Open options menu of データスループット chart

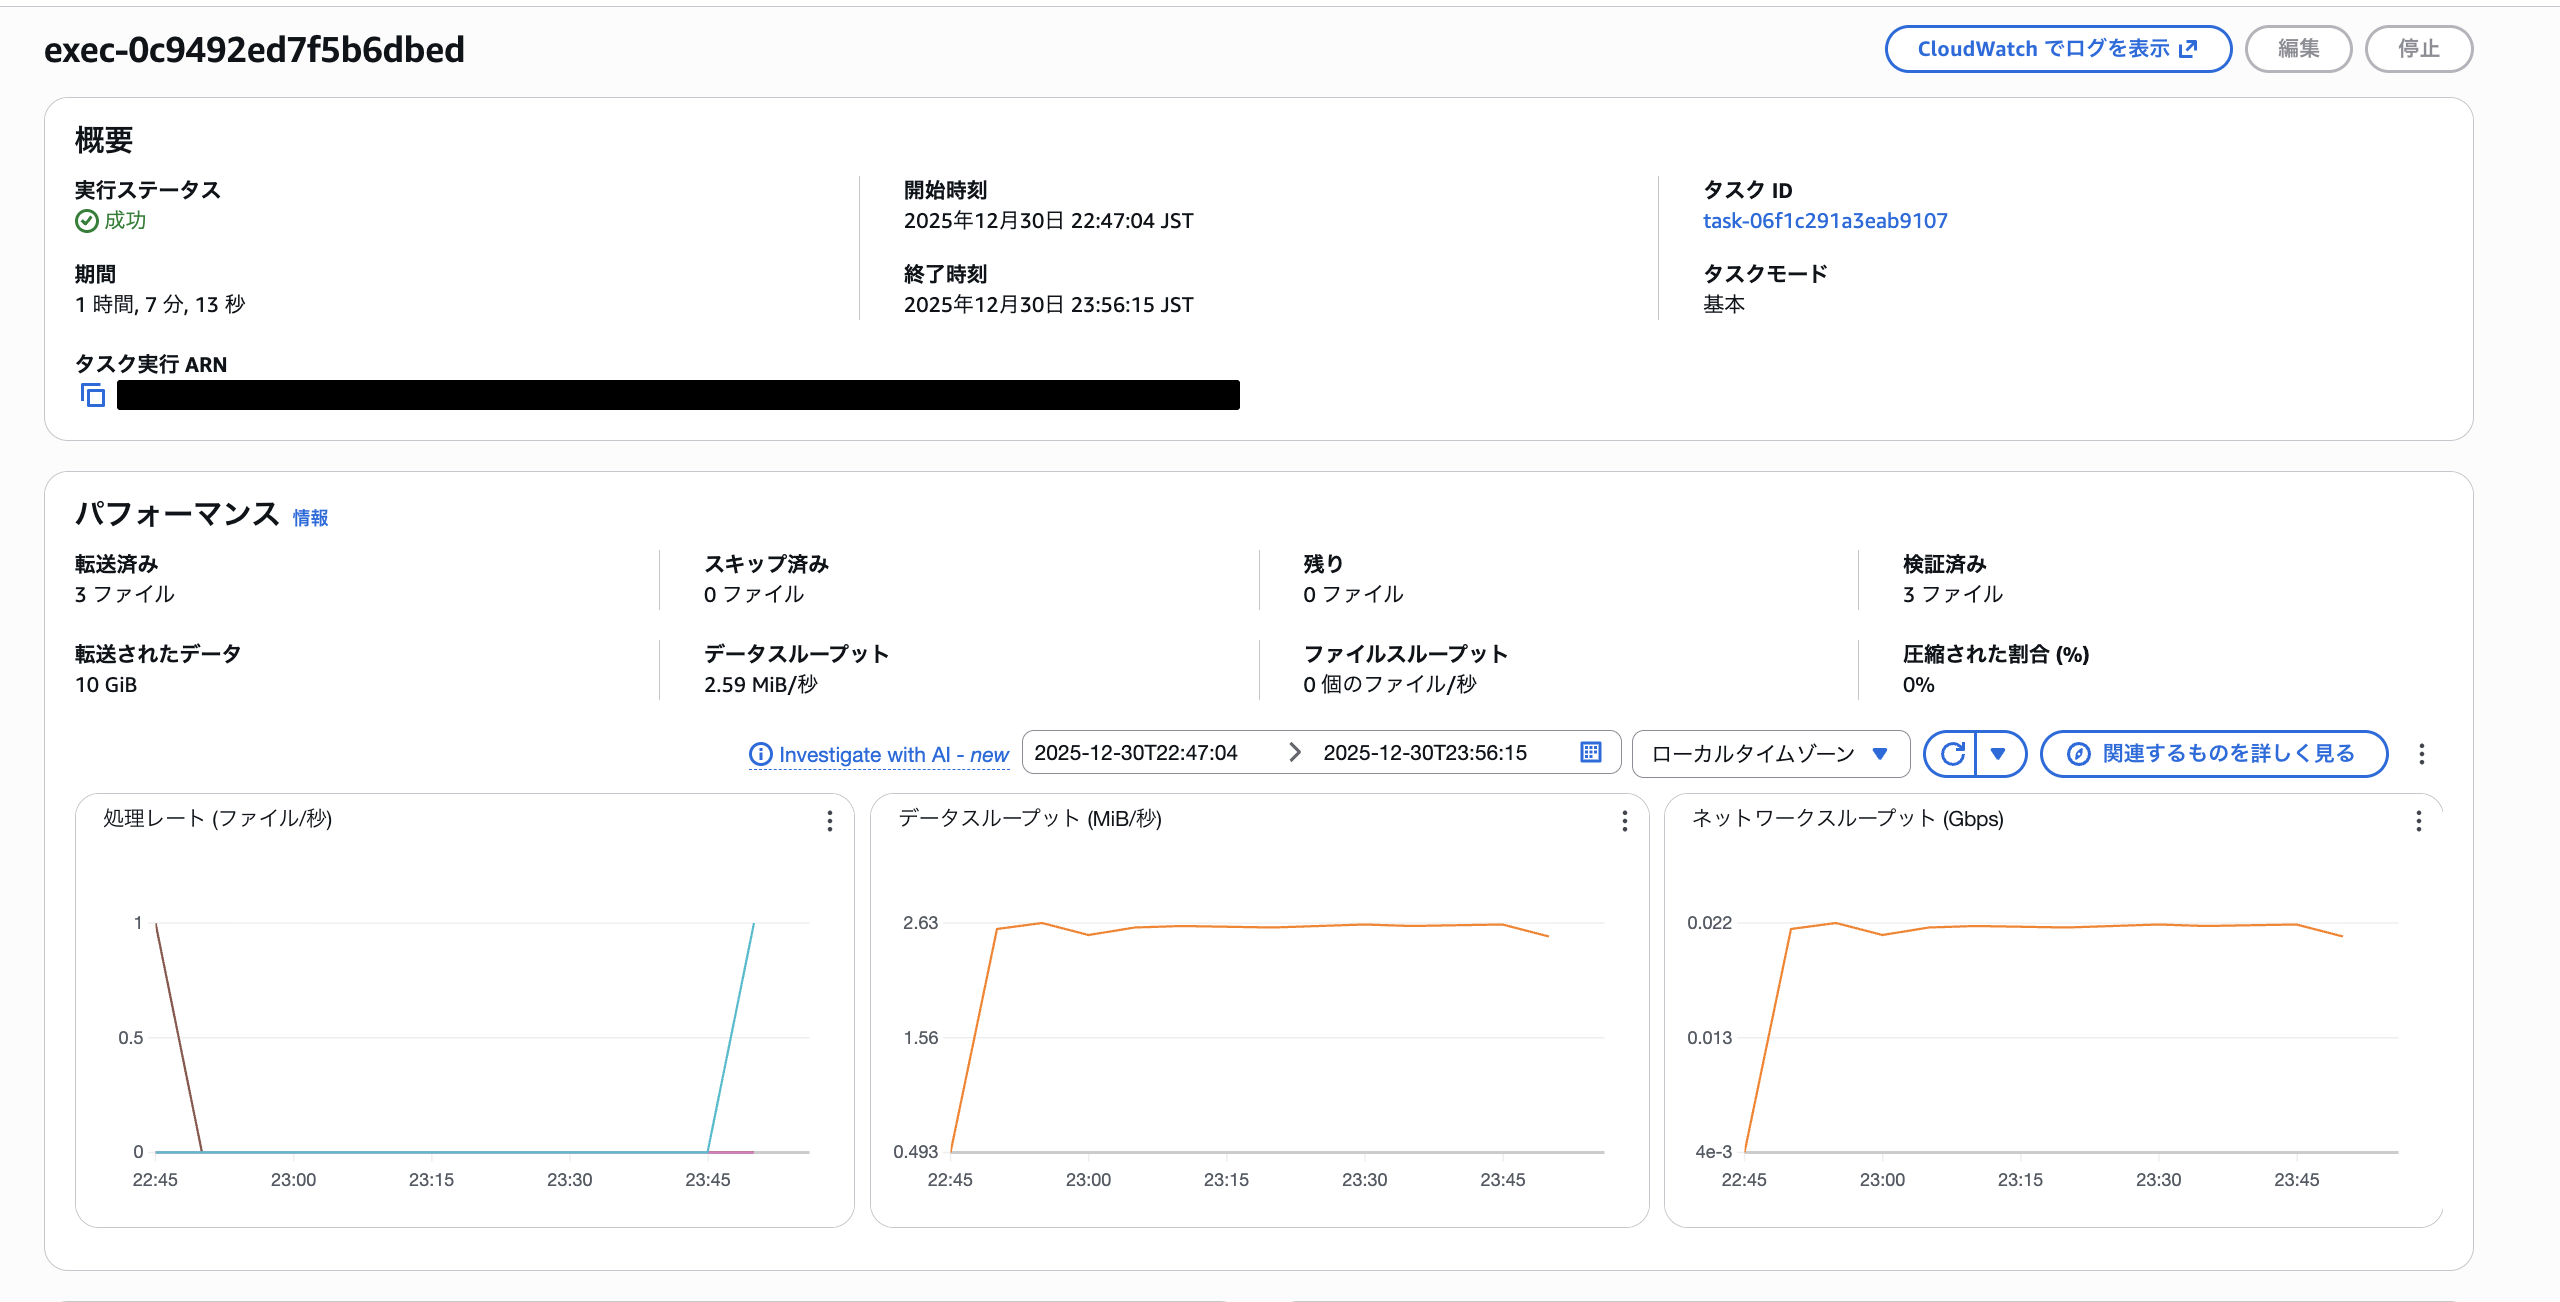pos(1623,822)
